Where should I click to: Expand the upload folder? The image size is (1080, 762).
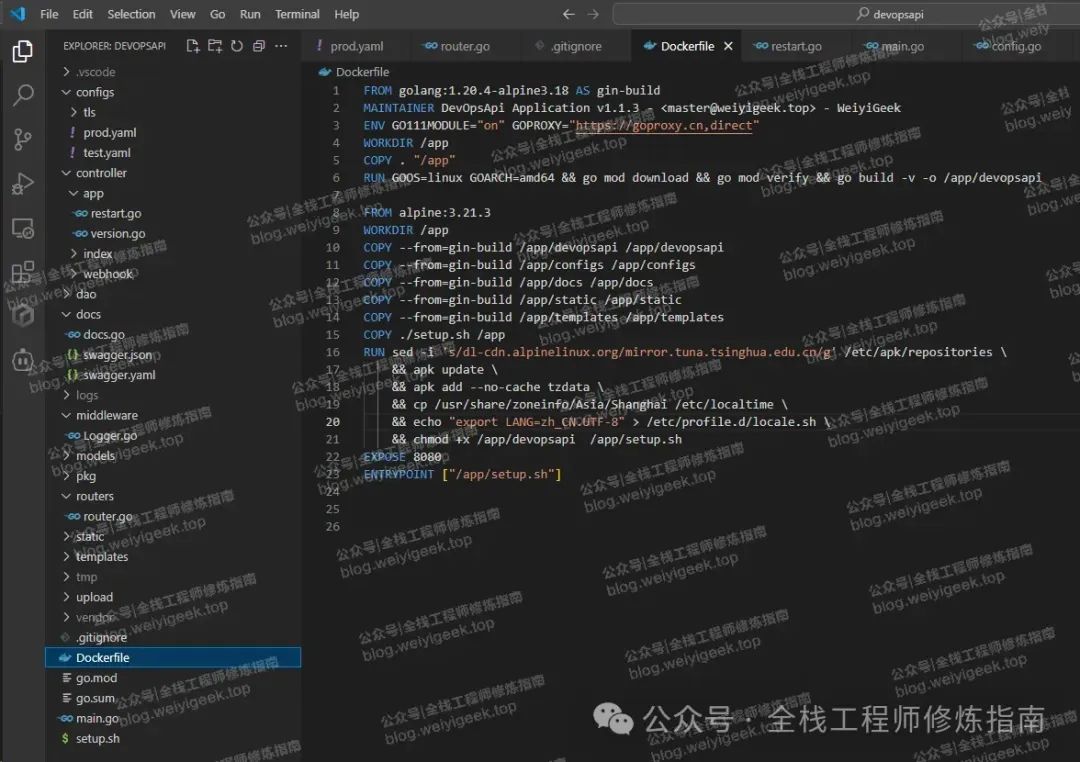[173, 597]
